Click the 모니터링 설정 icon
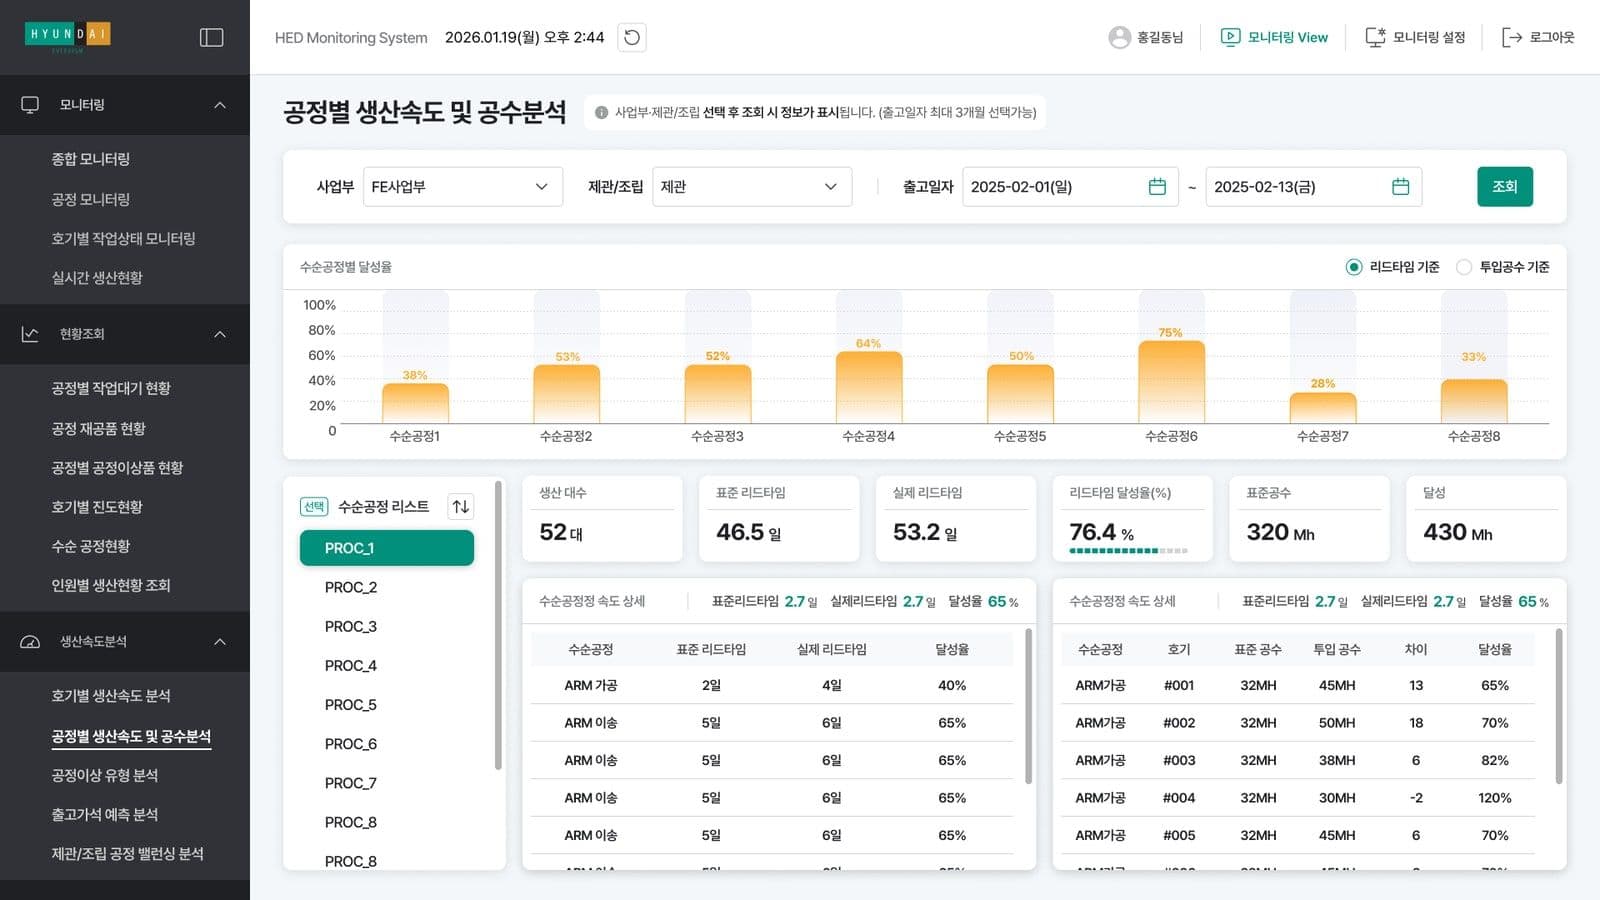This screenshot has height=900, width=1600. point(1376,37)
